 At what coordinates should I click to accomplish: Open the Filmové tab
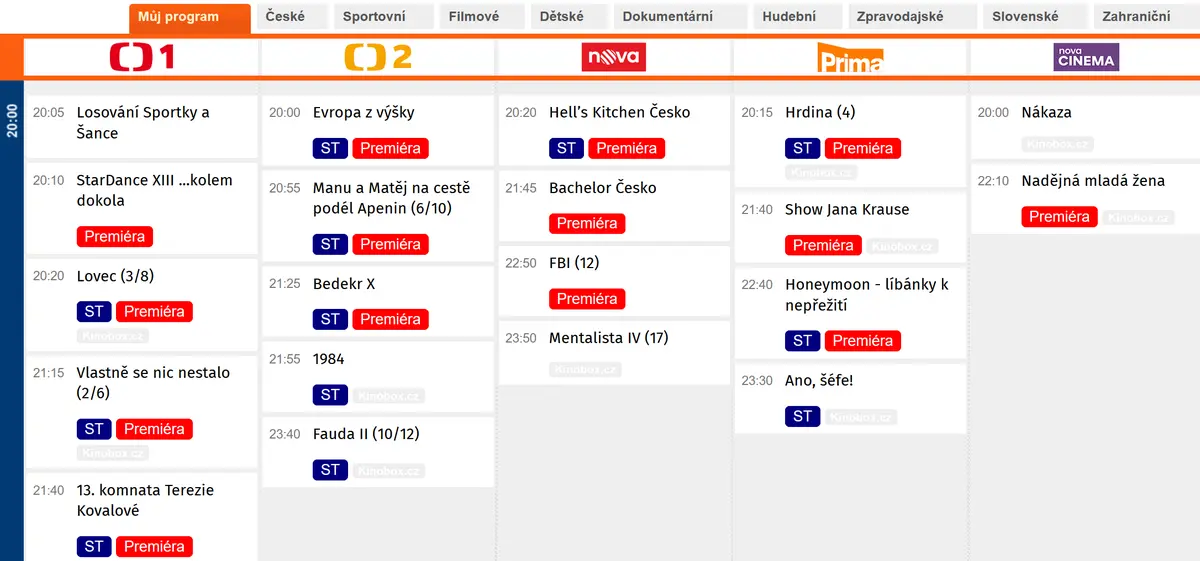pyautogui.click(x=474, y=16)
